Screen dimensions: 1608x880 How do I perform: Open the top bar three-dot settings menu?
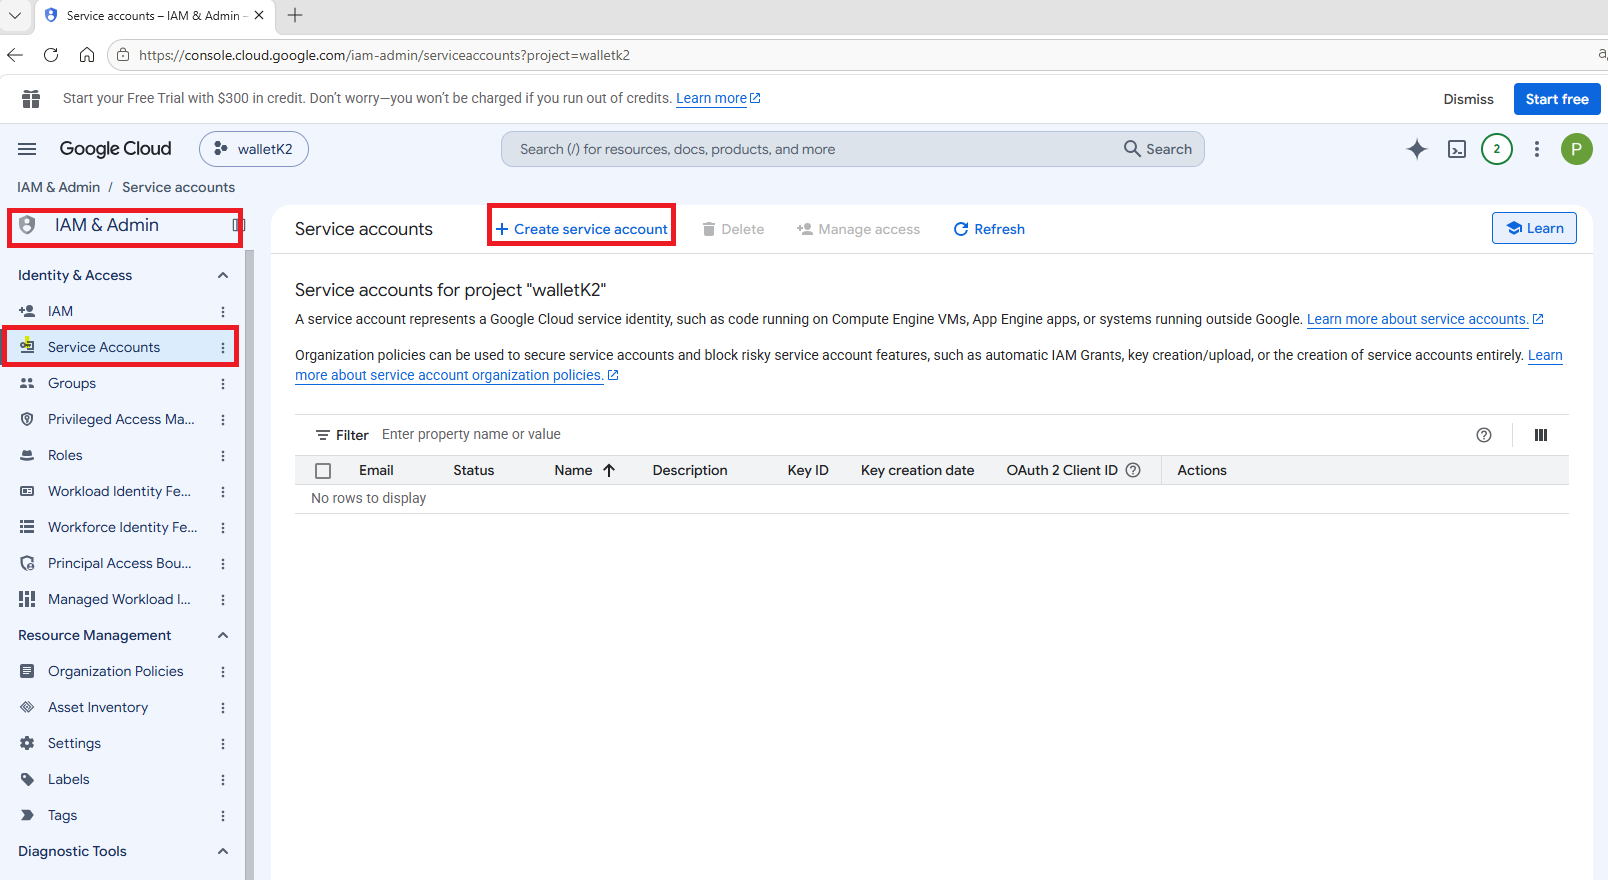pyautogui.click(x=1537, y=149)
